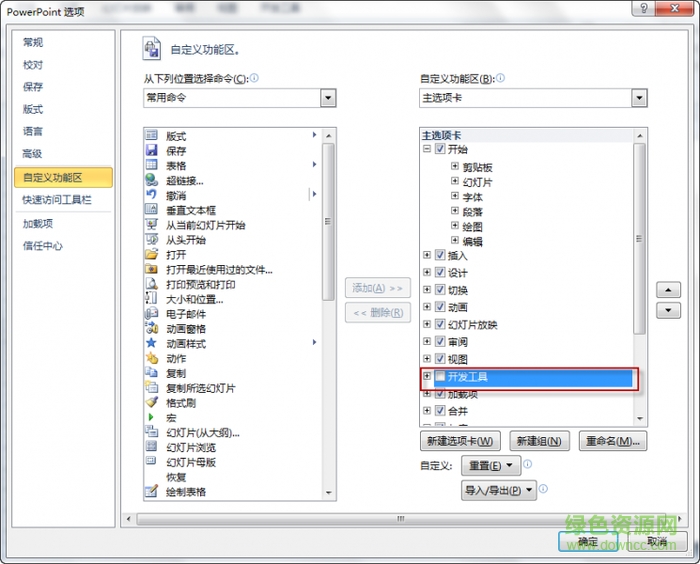Screen dimensions: 700x564
Task: Open the 信任中心 category
Action: click(x=42, y=246)
